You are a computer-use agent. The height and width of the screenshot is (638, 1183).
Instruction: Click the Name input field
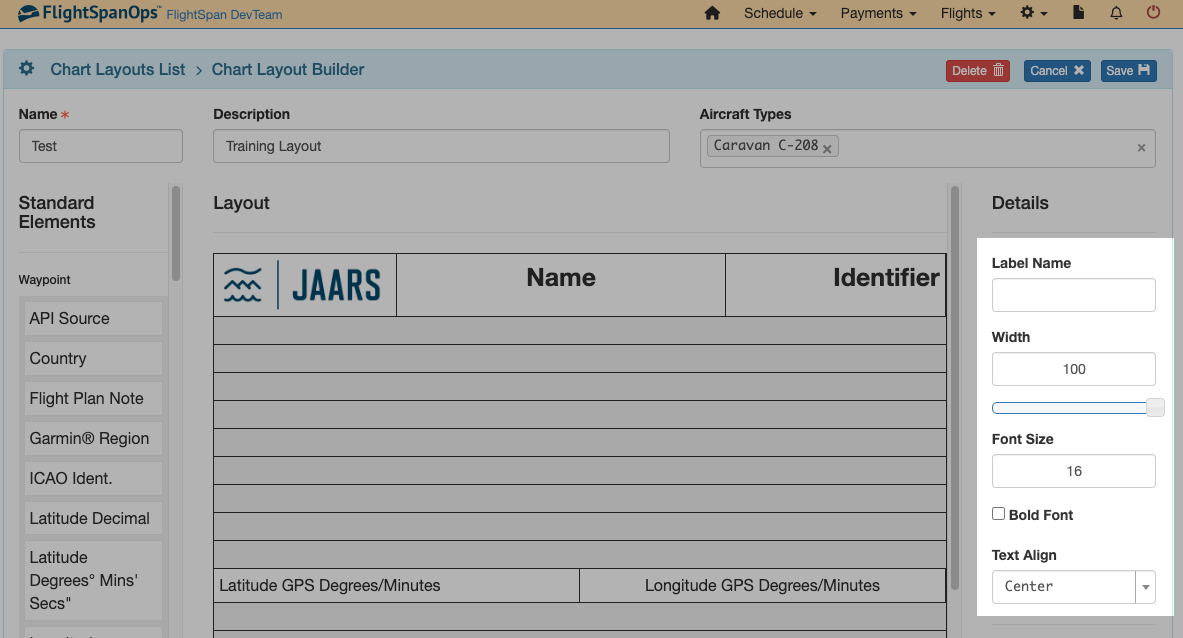100,146
